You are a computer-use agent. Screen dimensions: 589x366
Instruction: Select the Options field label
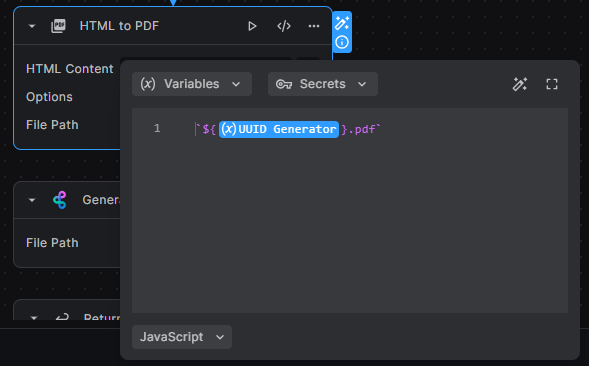click(x=49, y=97)
